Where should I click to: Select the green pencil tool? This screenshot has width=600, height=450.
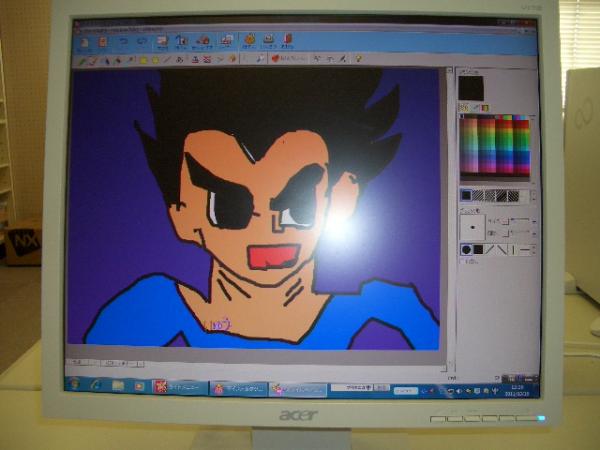pos(82,60)
